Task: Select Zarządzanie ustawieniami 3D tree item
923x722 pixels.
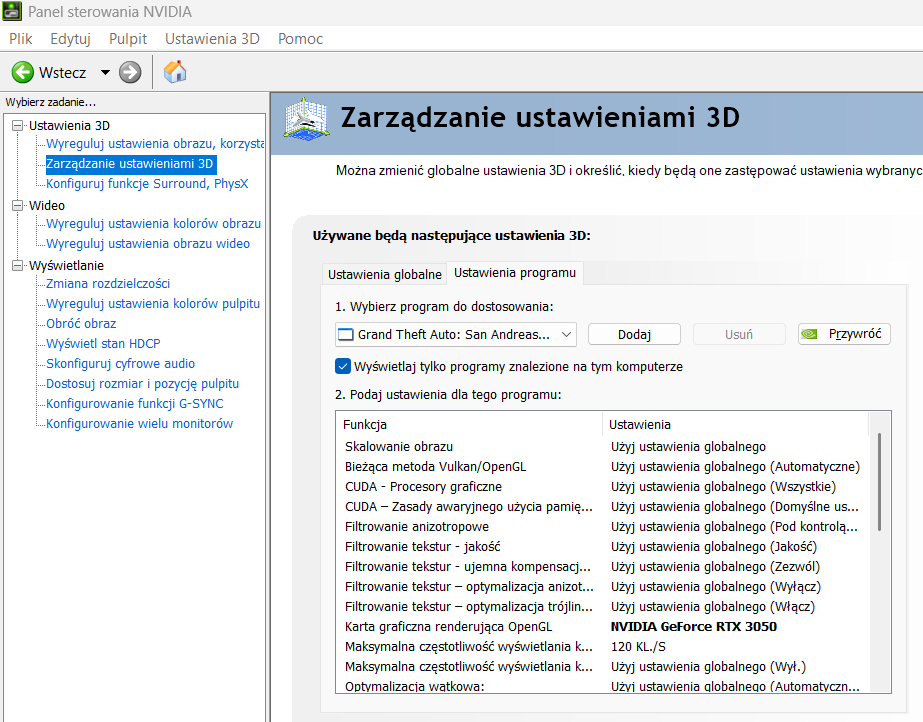Action: click(130, 164)
